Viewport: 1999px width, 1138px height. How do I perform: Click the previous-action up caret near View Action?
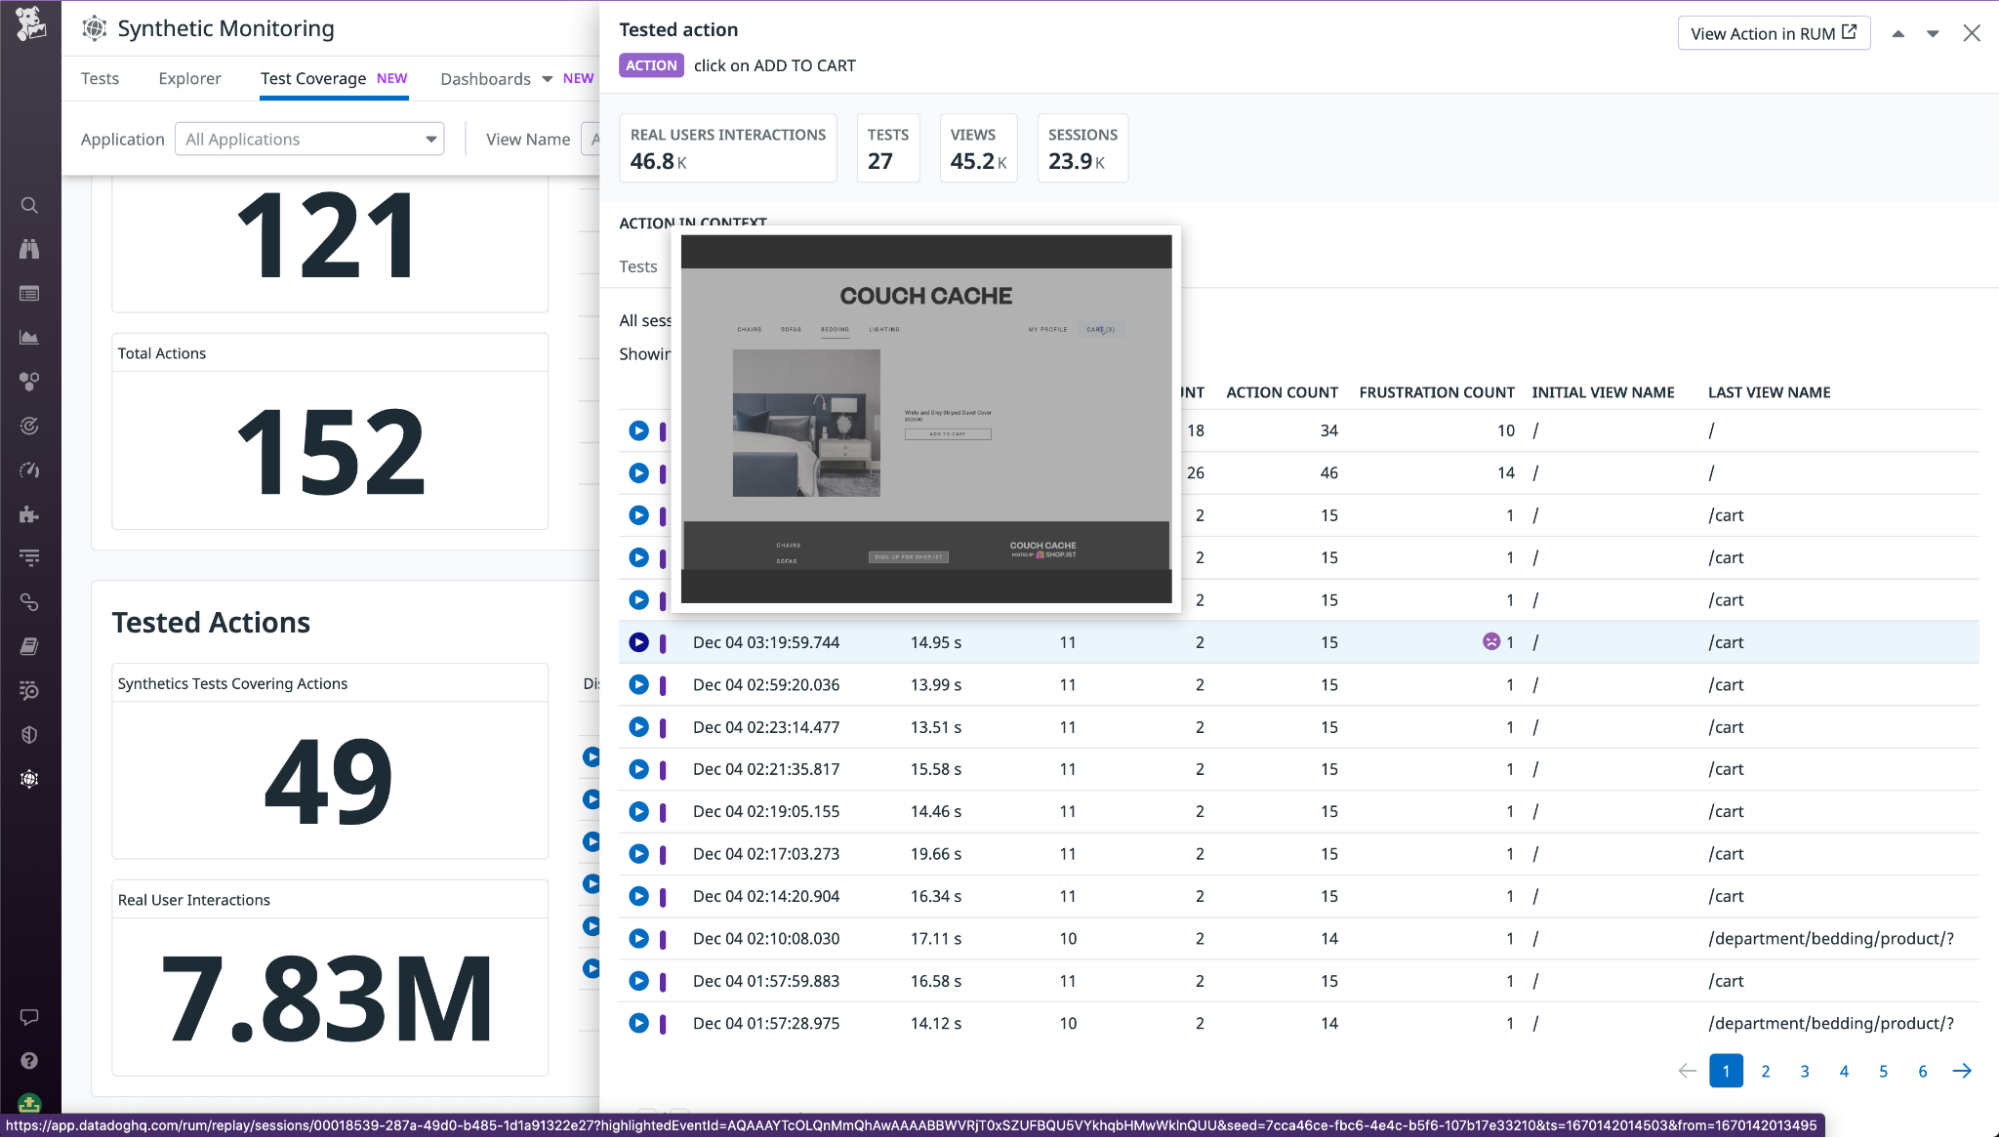(x=1896, y=33)
